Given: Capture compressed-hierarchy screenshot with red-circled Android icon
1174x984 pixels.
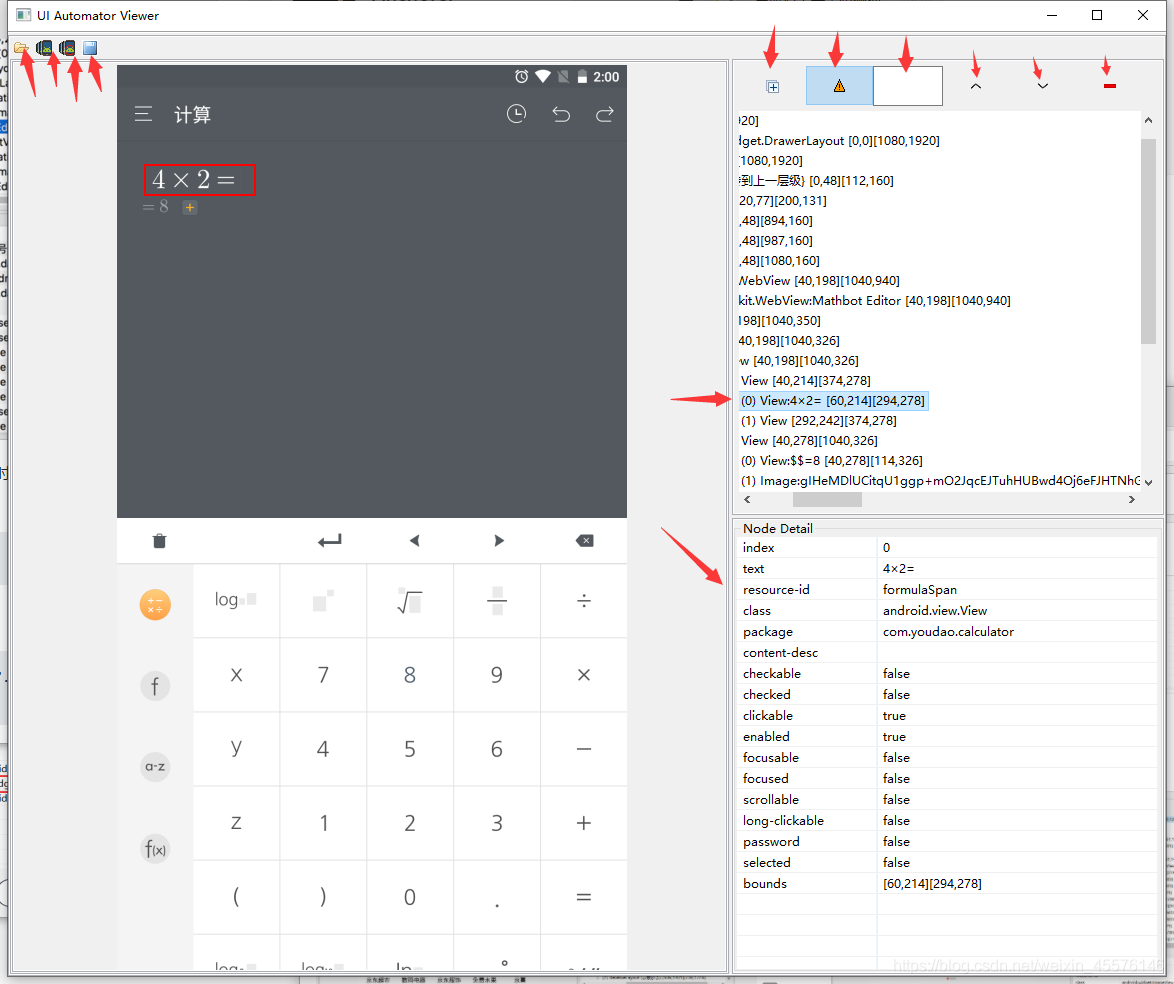Looking at the screenshot, I should click(67, 48).
